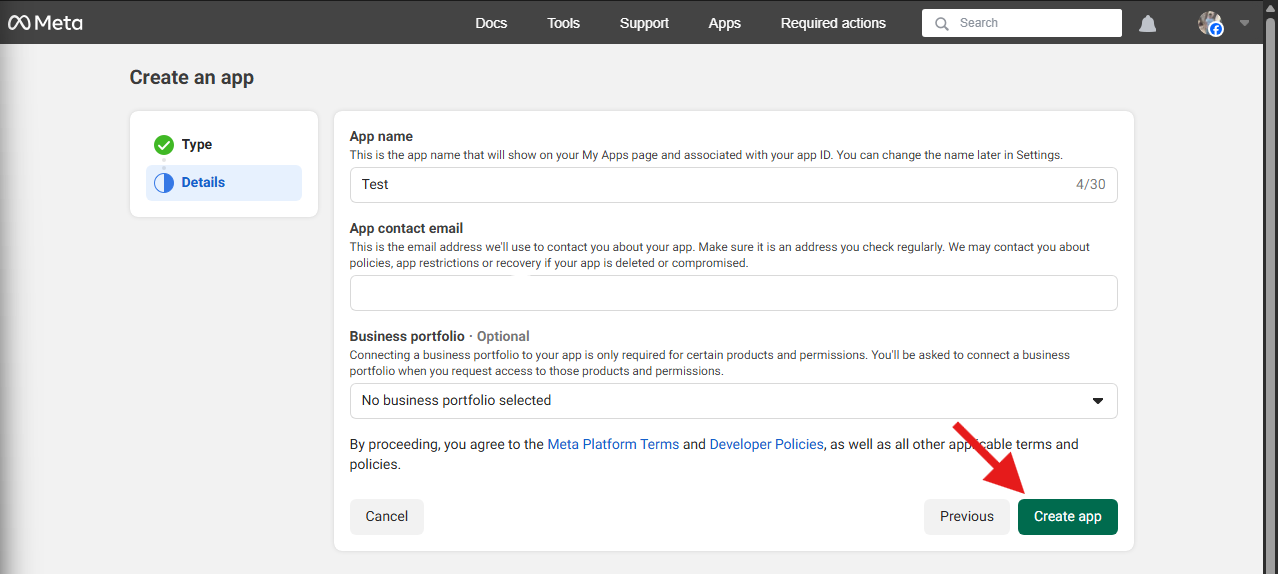Click the App name label

381,136
